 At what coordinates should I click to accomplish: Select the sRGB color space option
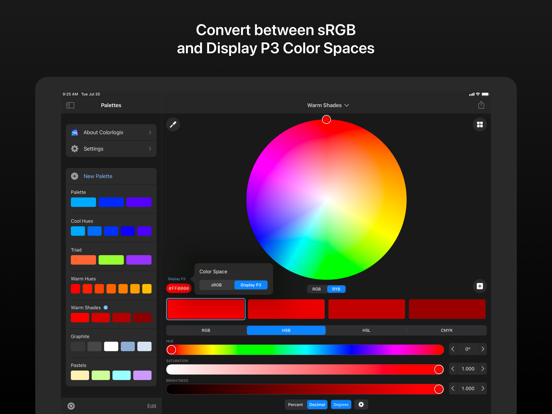coord(217,285)
